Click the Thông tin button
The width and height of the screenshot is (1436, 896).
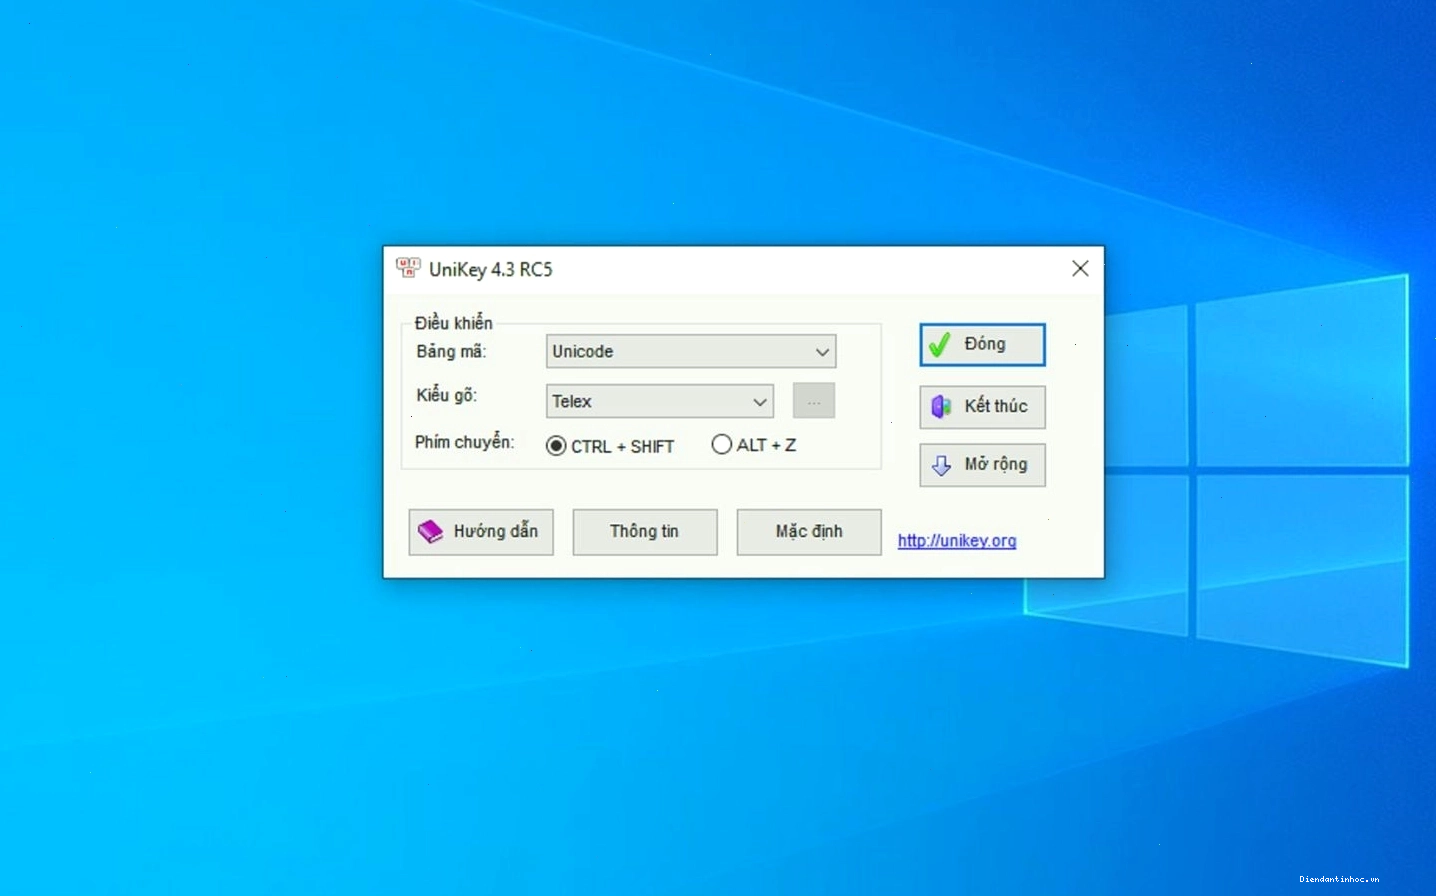(x=645, y=531)
